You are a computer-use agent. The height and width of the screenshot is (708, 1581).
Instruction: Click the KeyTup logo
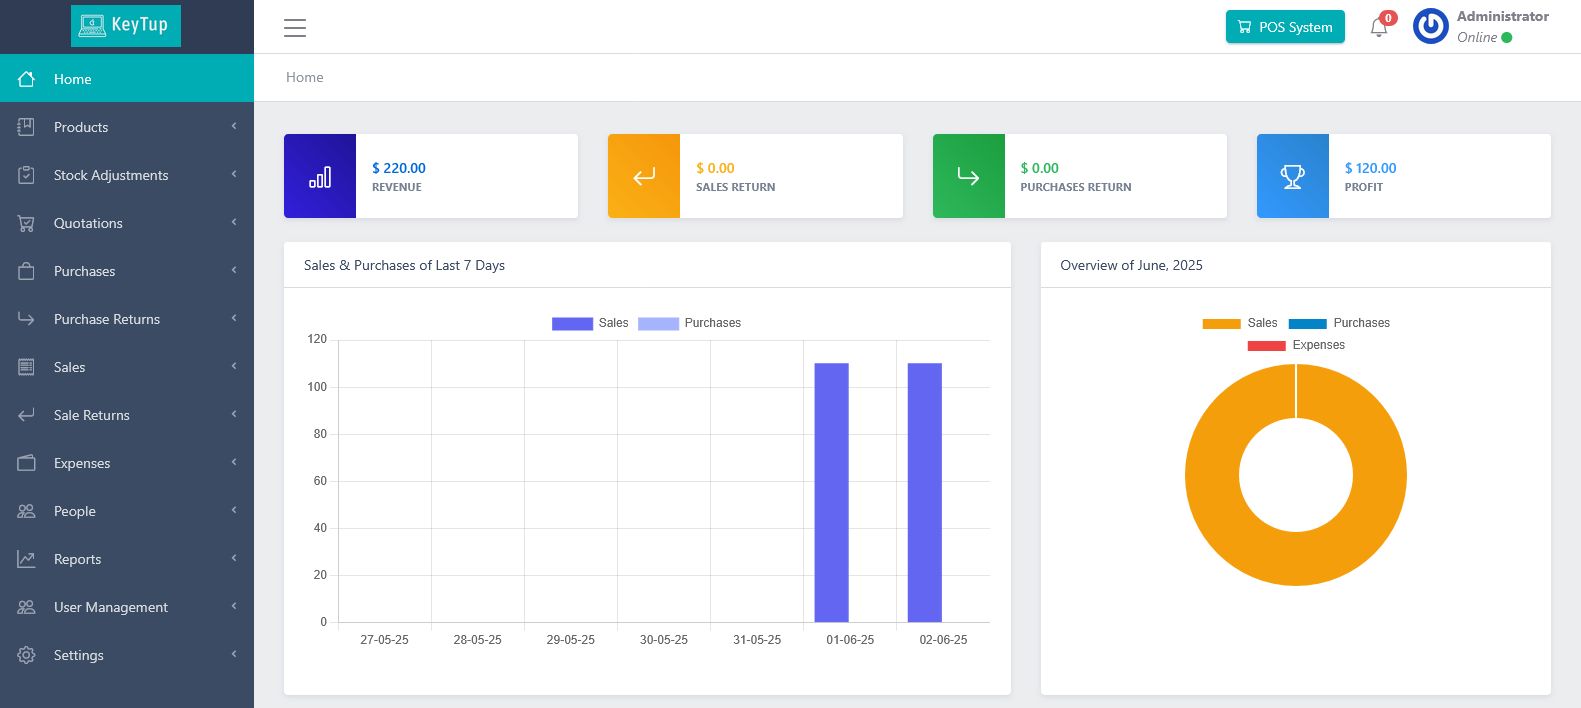(126, 25)
